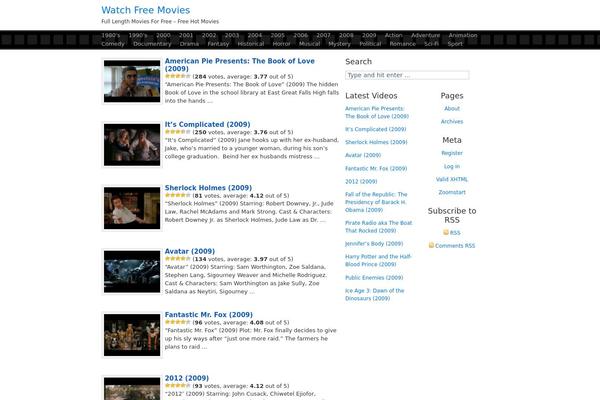Open Pirate Radio aka The Boat That Rocked
600x400 pixels.
378,227
